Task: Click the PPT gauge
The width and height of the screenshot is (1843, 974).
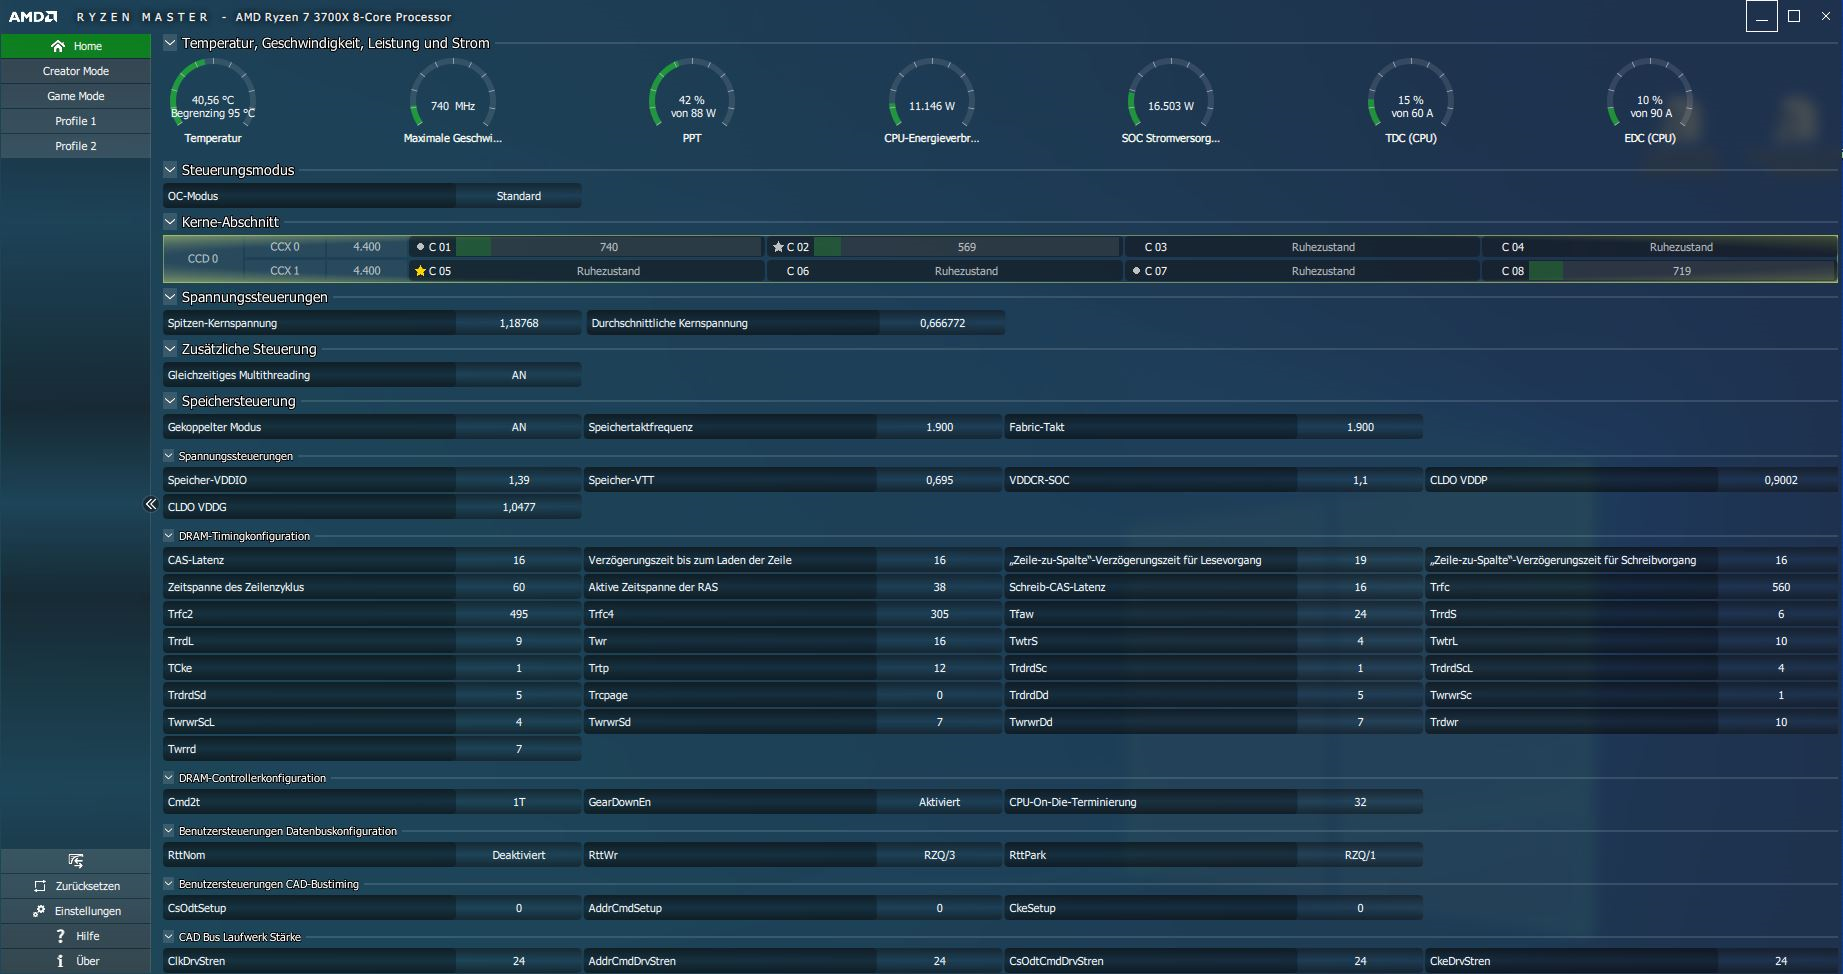Action: (x=692, y=101)
